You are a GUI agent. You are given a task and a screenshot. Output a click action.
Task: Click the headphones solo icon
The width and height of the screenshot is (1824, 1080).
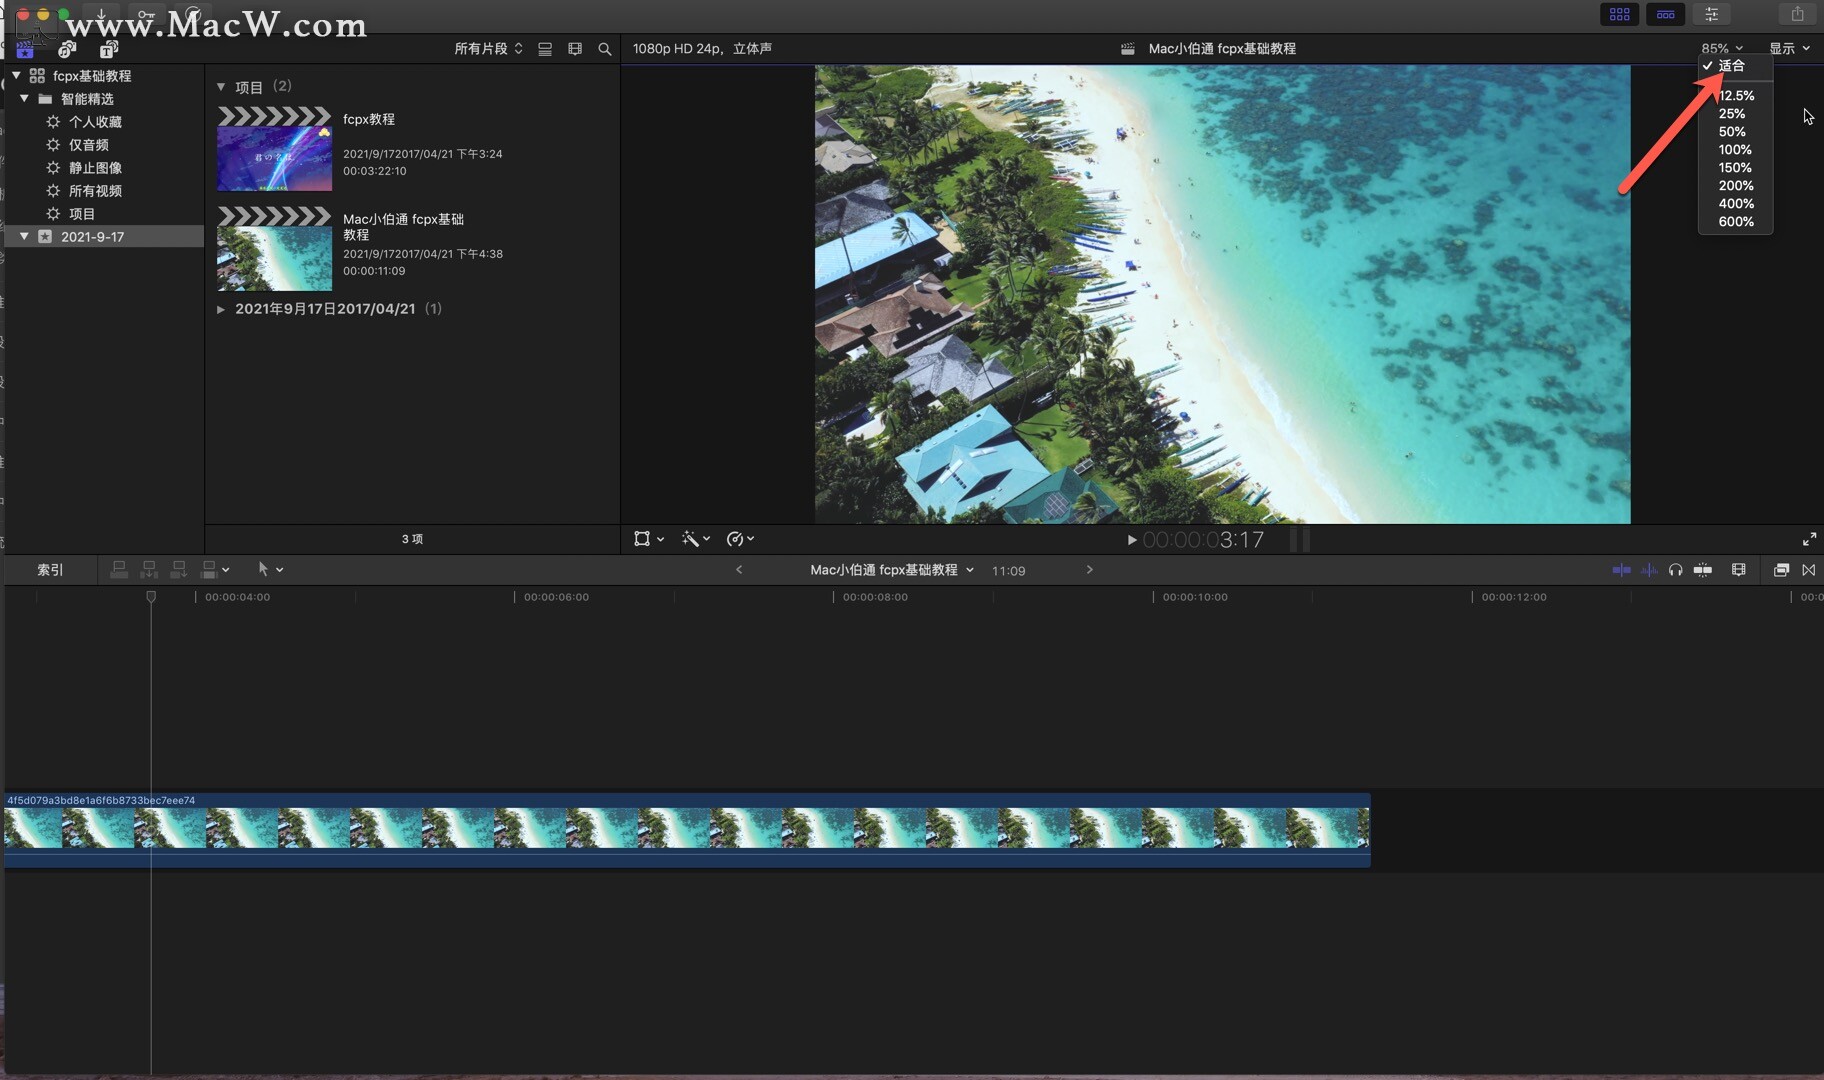pos(1675,570)
